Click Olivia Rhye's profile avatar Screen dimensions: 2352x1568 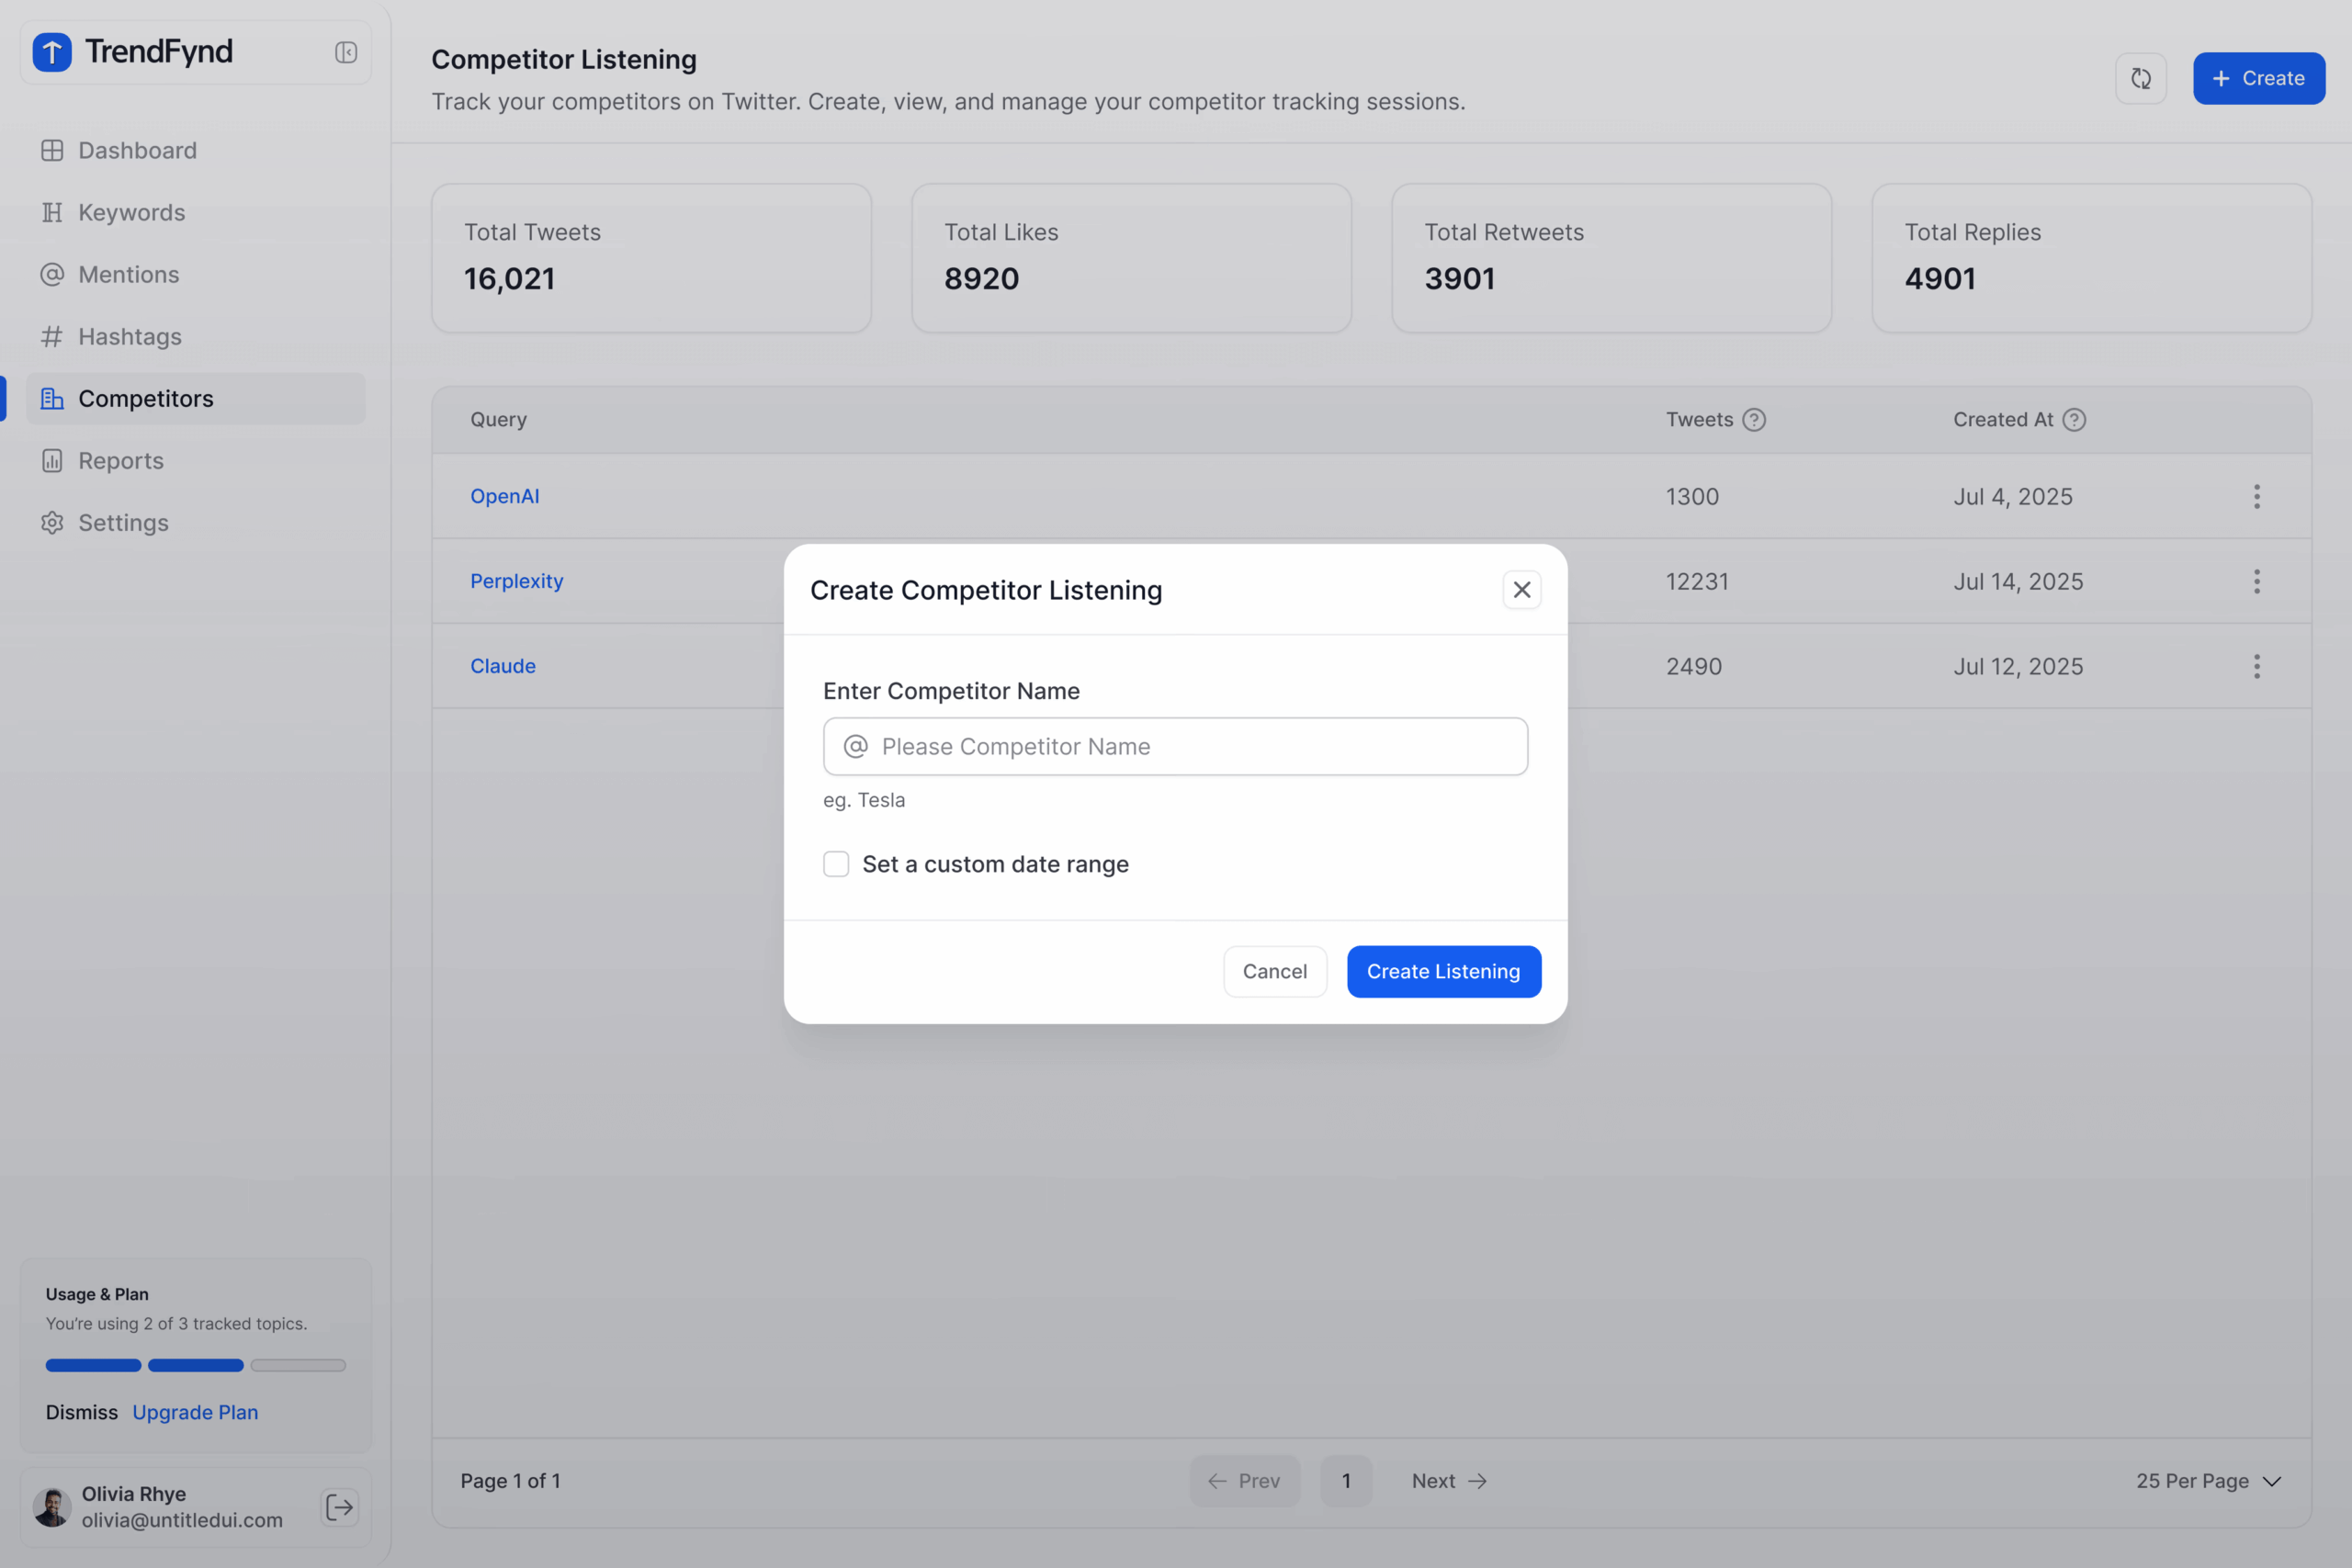click(52, 1507)
